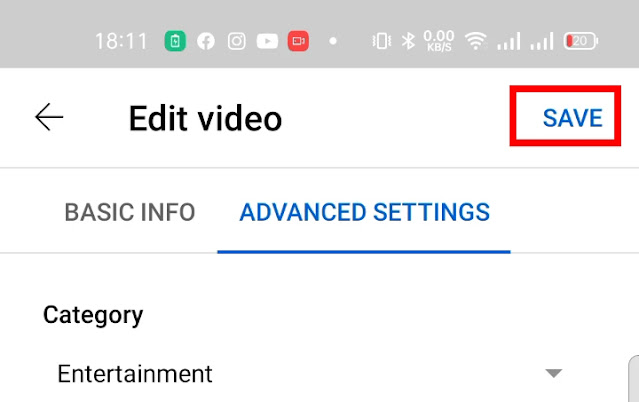The height and width of the screenshot is (402, 639).
Task: Tap the vibrate mode icon
Action: pyautogui.click(x=382, y=41)
